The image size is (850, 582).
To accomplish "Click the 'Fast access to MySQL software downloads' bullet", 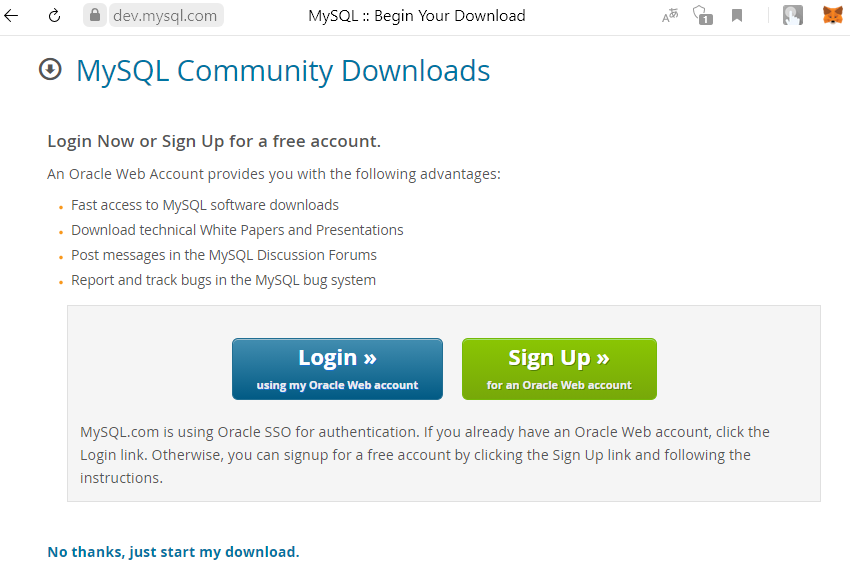I will 205,205.
